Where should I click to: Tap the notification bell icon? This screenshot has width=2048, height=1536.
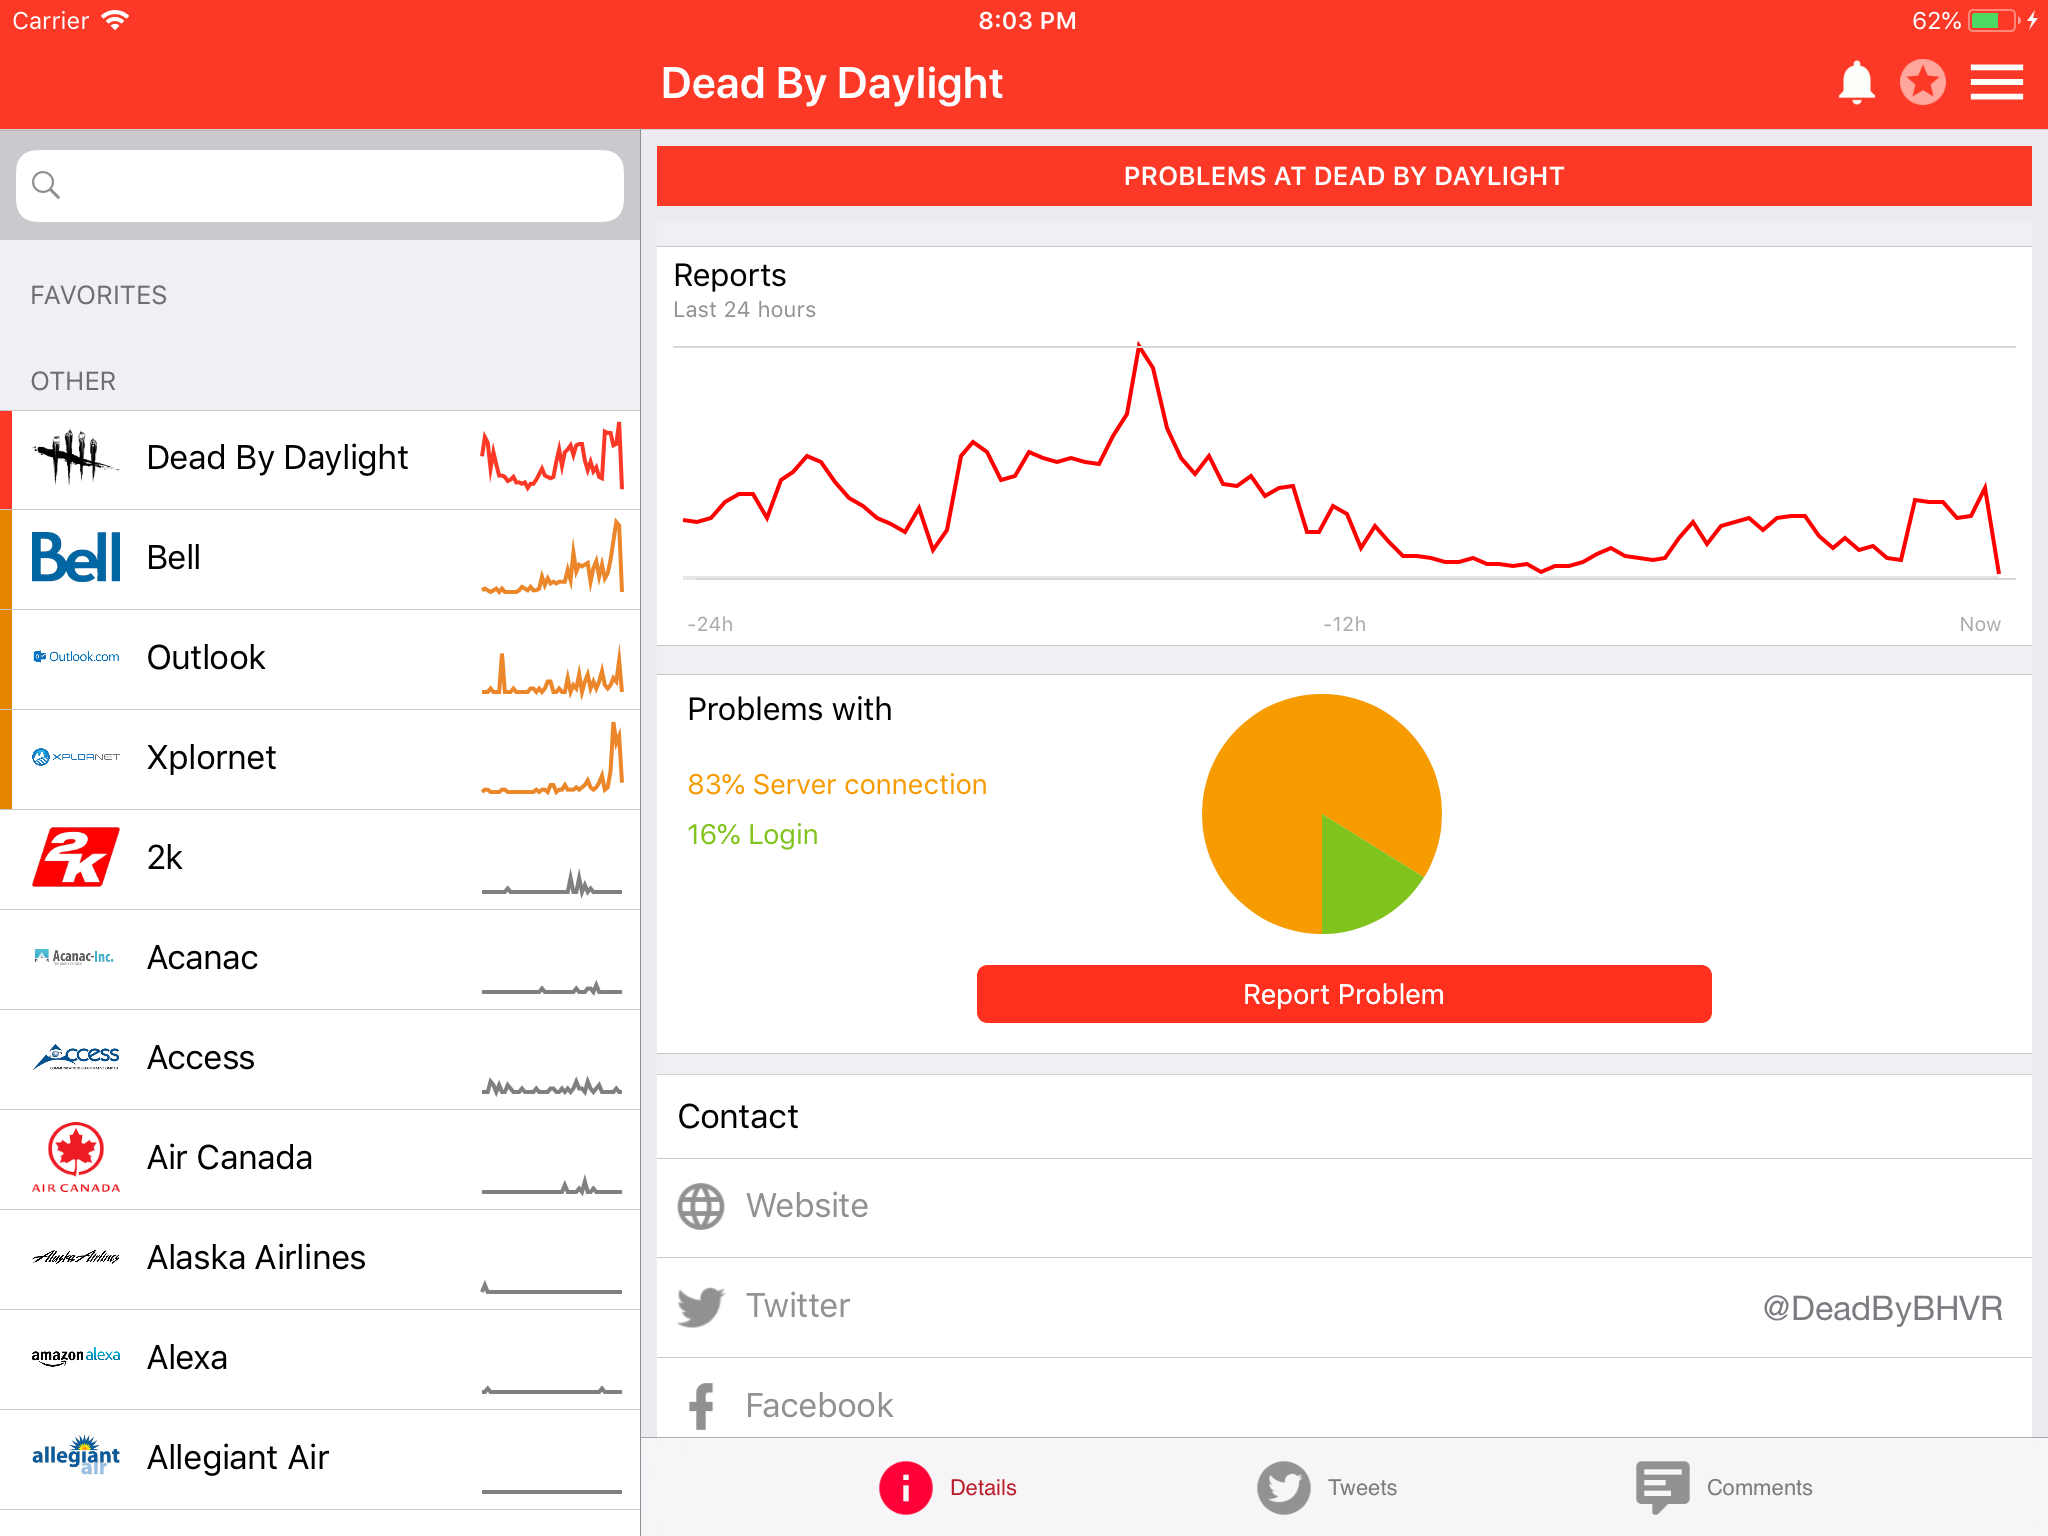pyautogui.click(x=1856, y=83)
